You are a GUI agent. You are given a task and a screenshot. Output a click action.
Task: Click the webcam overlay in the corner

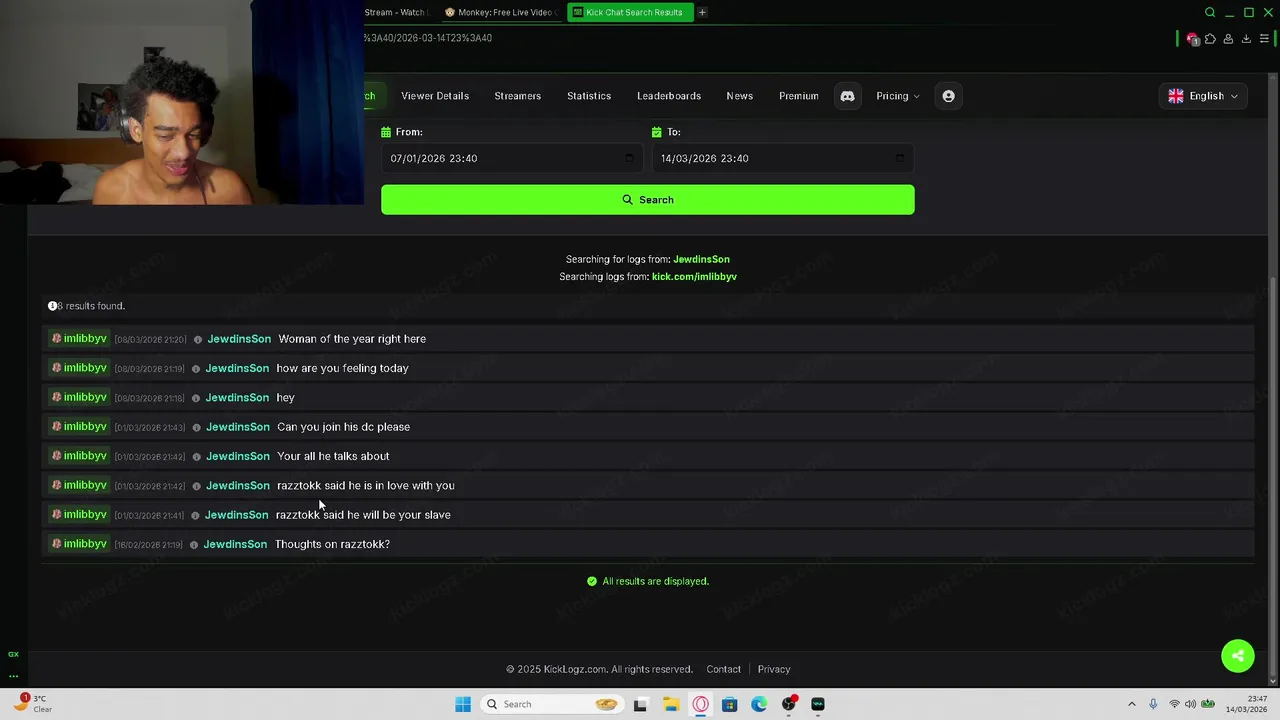tap(182, 102)
